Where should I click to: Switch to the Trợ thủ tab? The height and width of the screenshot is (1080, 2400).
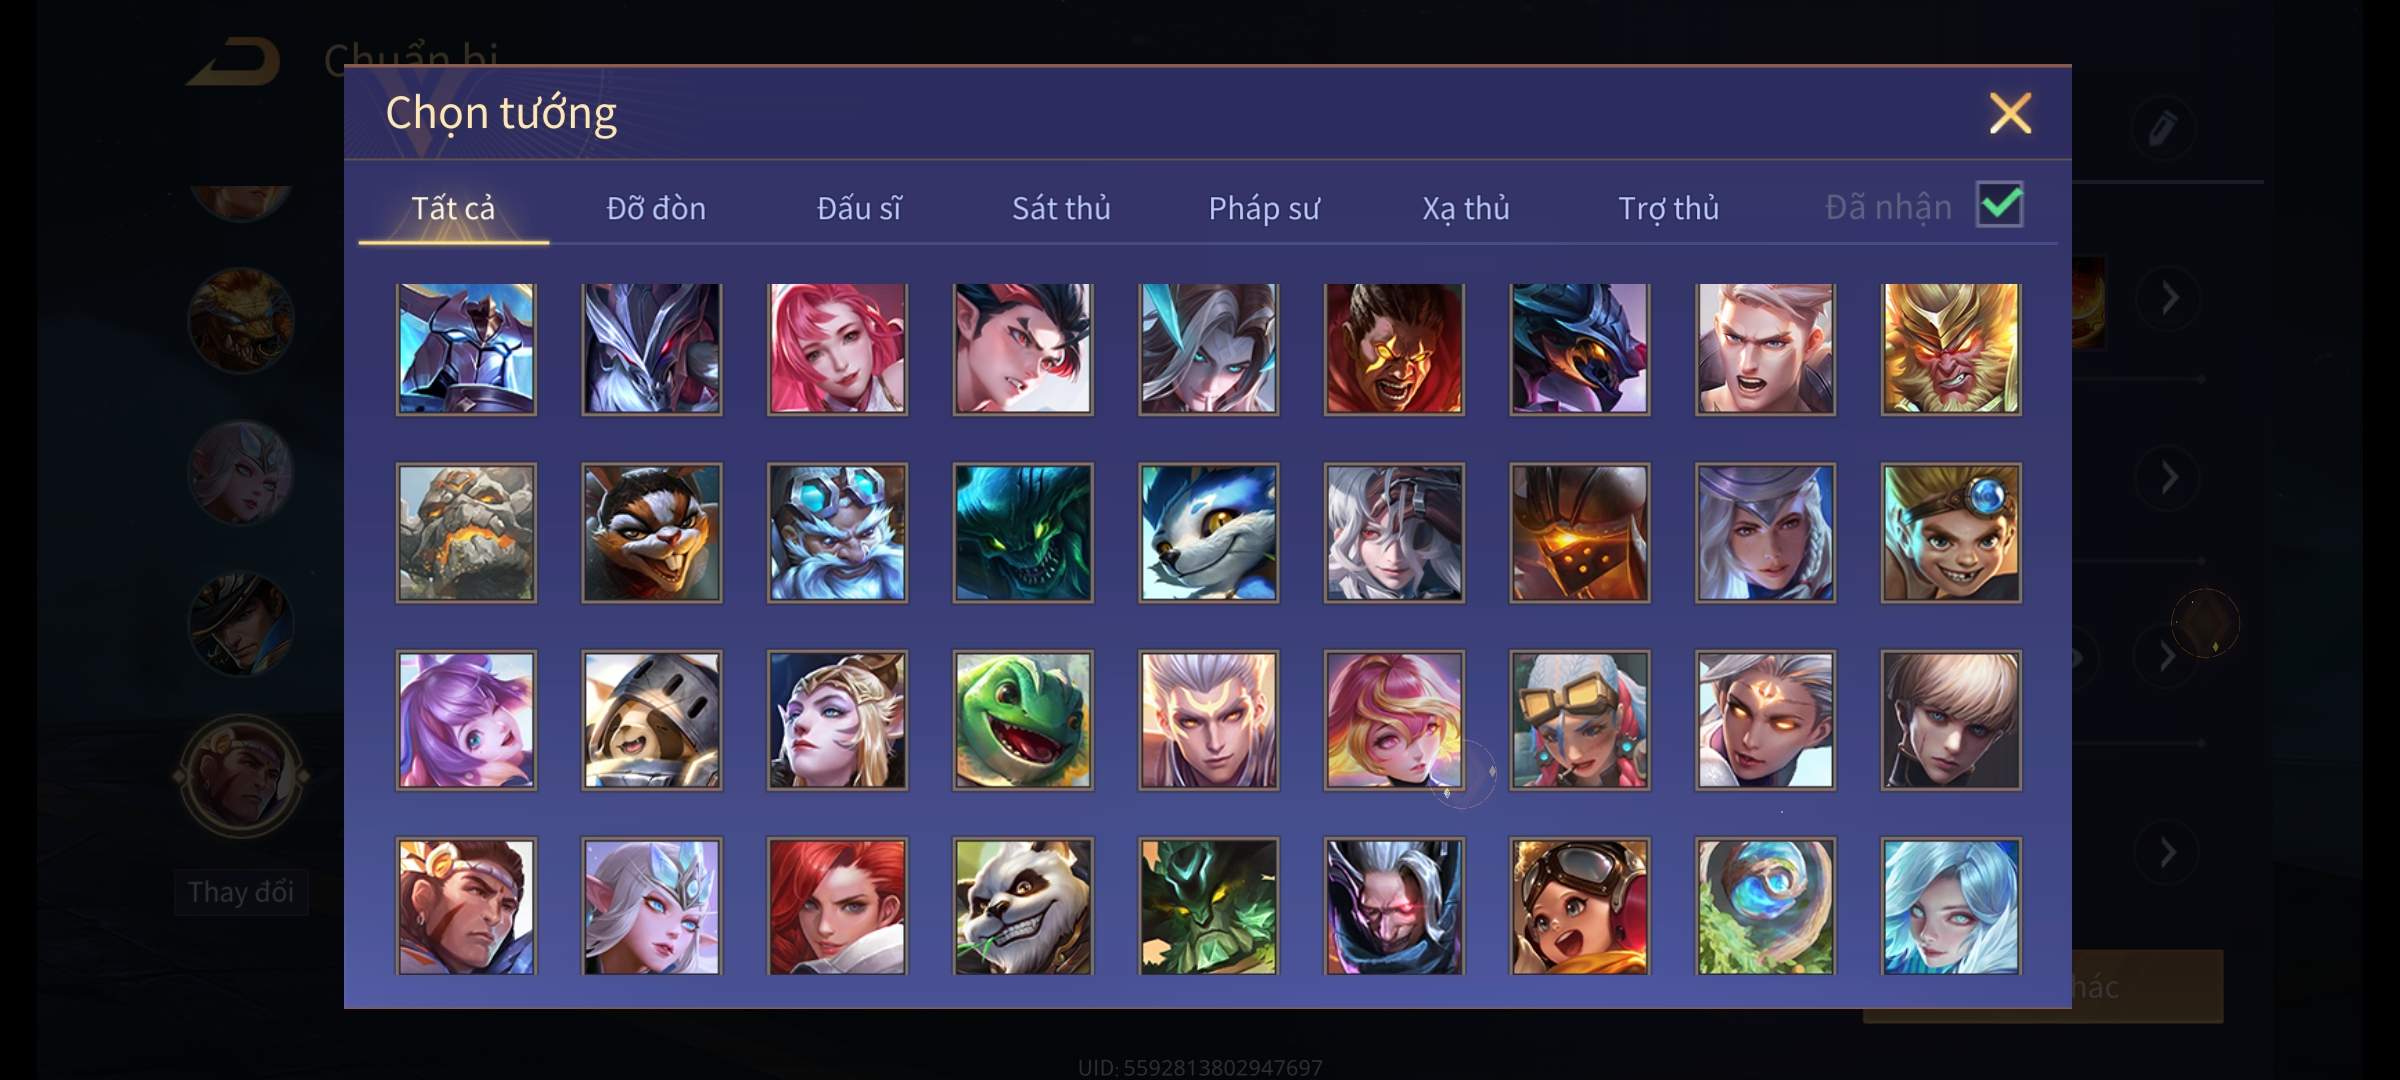click(1668, 208)
